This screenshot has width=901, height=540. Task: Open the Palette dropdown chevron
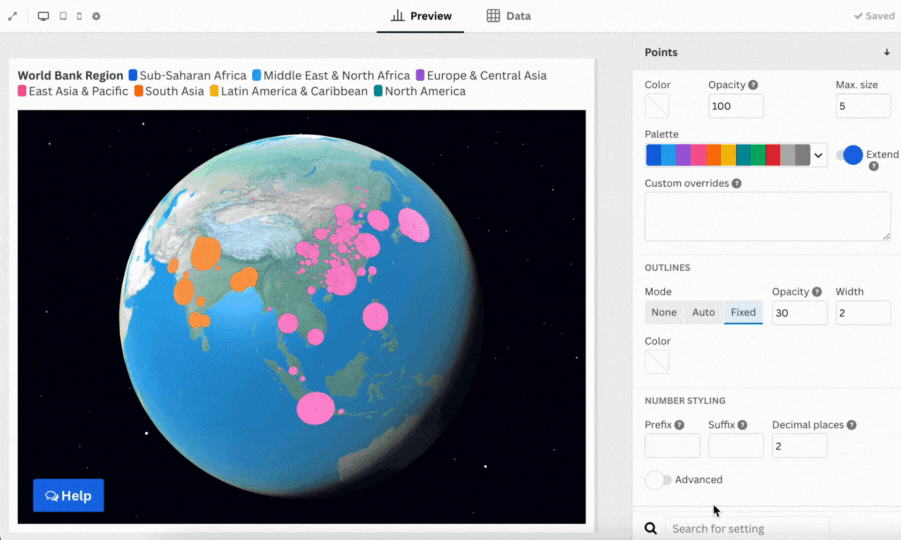818,155
